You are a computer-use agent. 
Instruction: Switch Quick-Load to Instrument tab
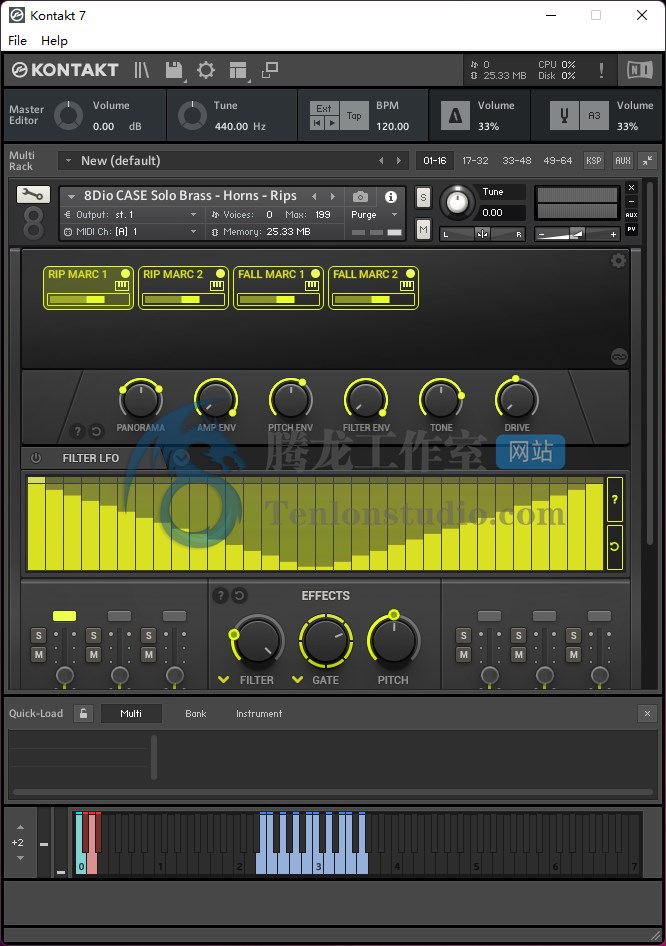click(x=259, y=713)
